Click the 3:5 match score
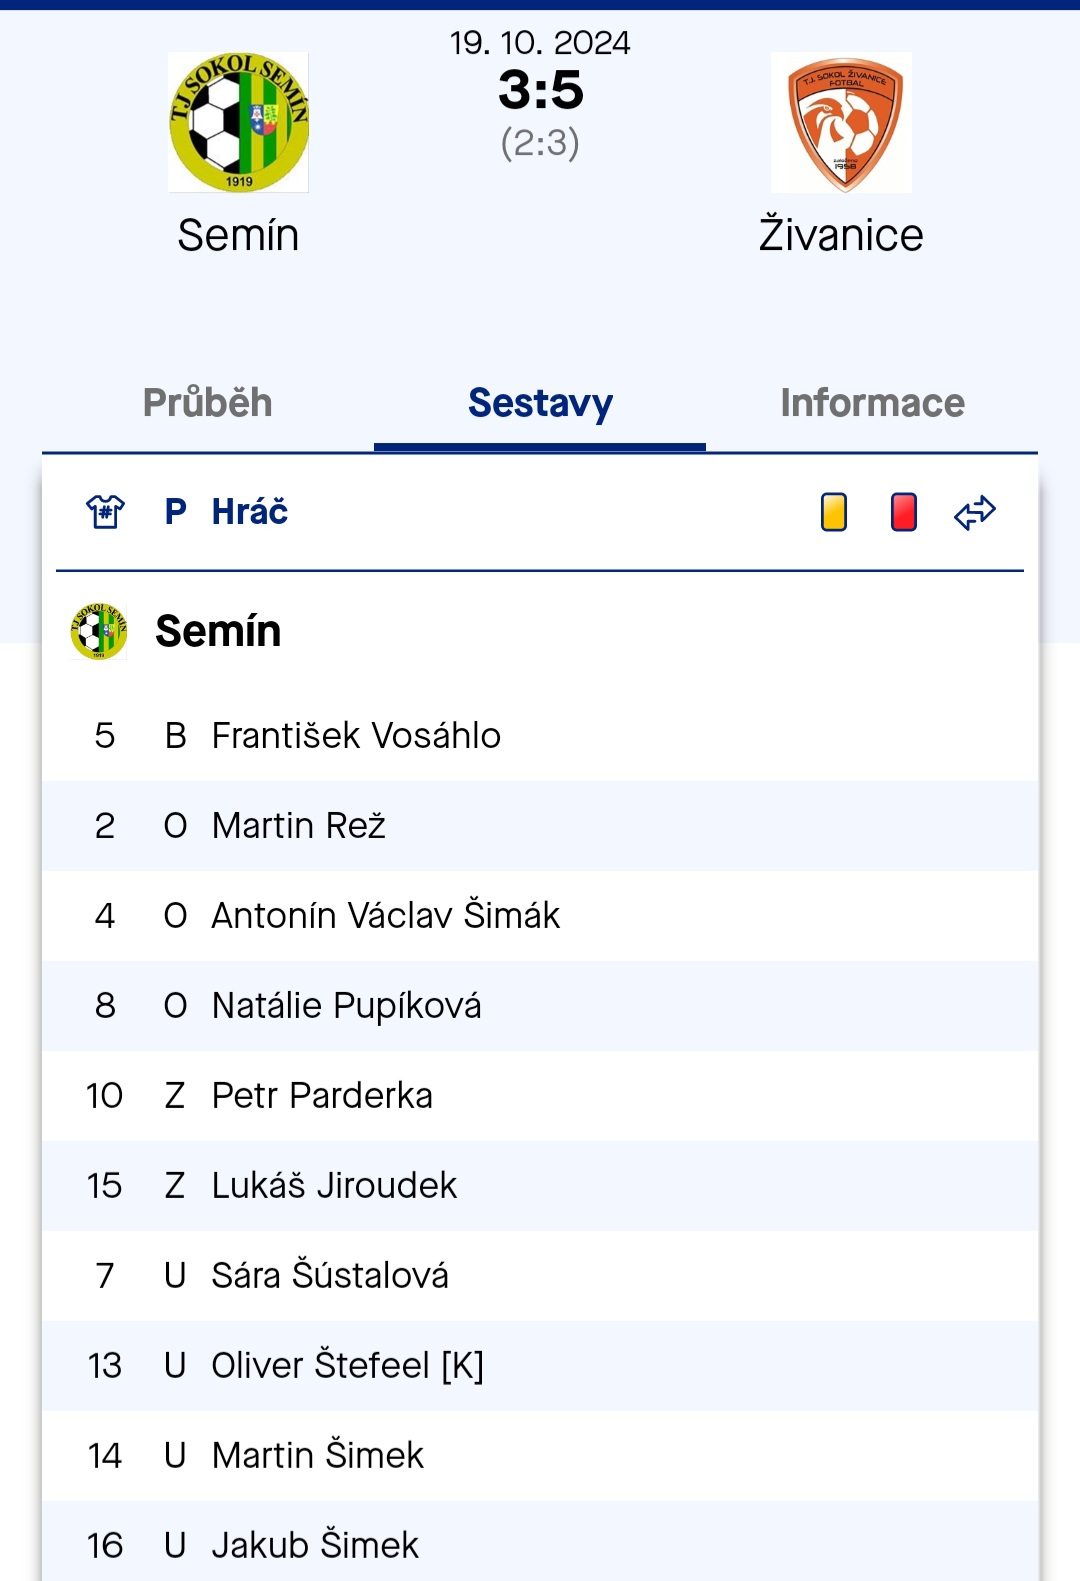The height and width of the screenshot is (1581, 1080). [541, 90]
